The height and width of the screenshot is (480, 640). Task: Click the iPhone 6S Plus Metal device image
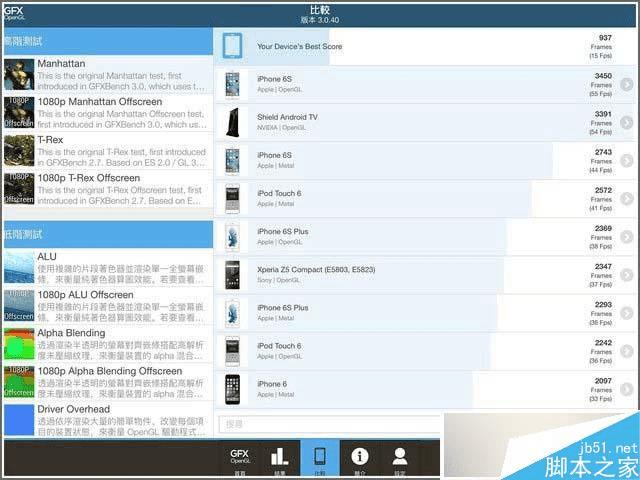[232, 313]
